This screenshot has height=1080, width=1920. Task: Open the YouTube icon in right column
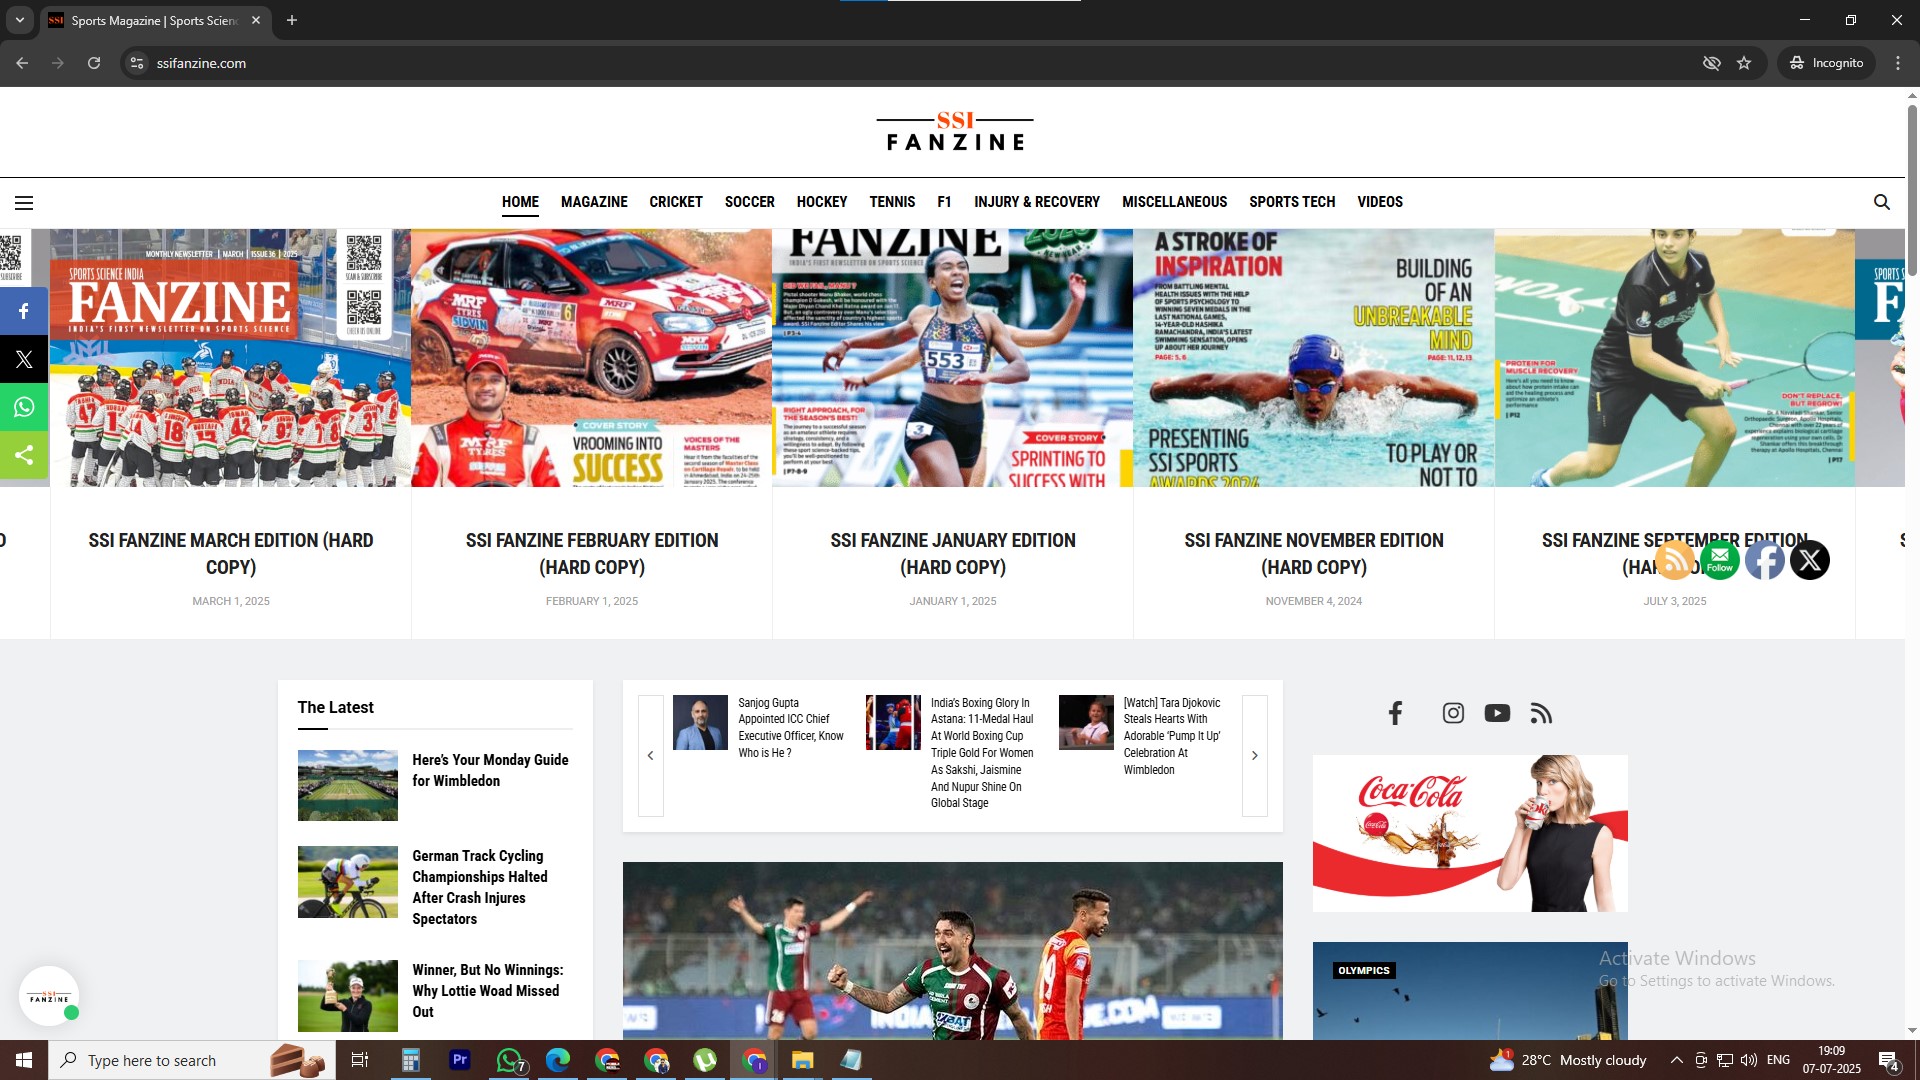coord(1497,713)
